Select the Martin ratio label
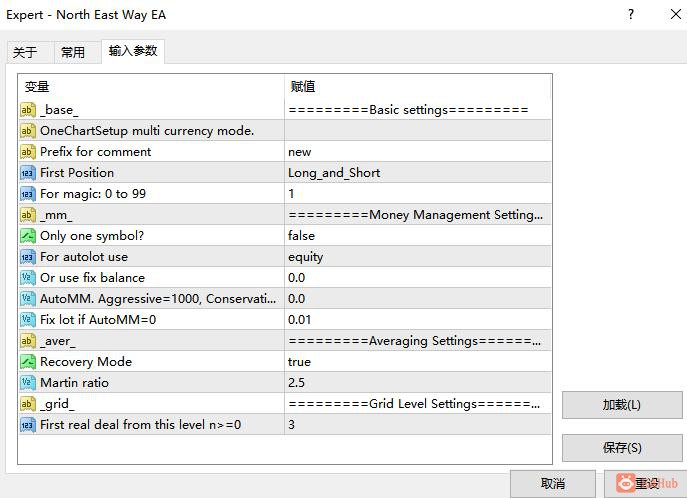The height and width of the screenshot is (498, 687). 74,383
